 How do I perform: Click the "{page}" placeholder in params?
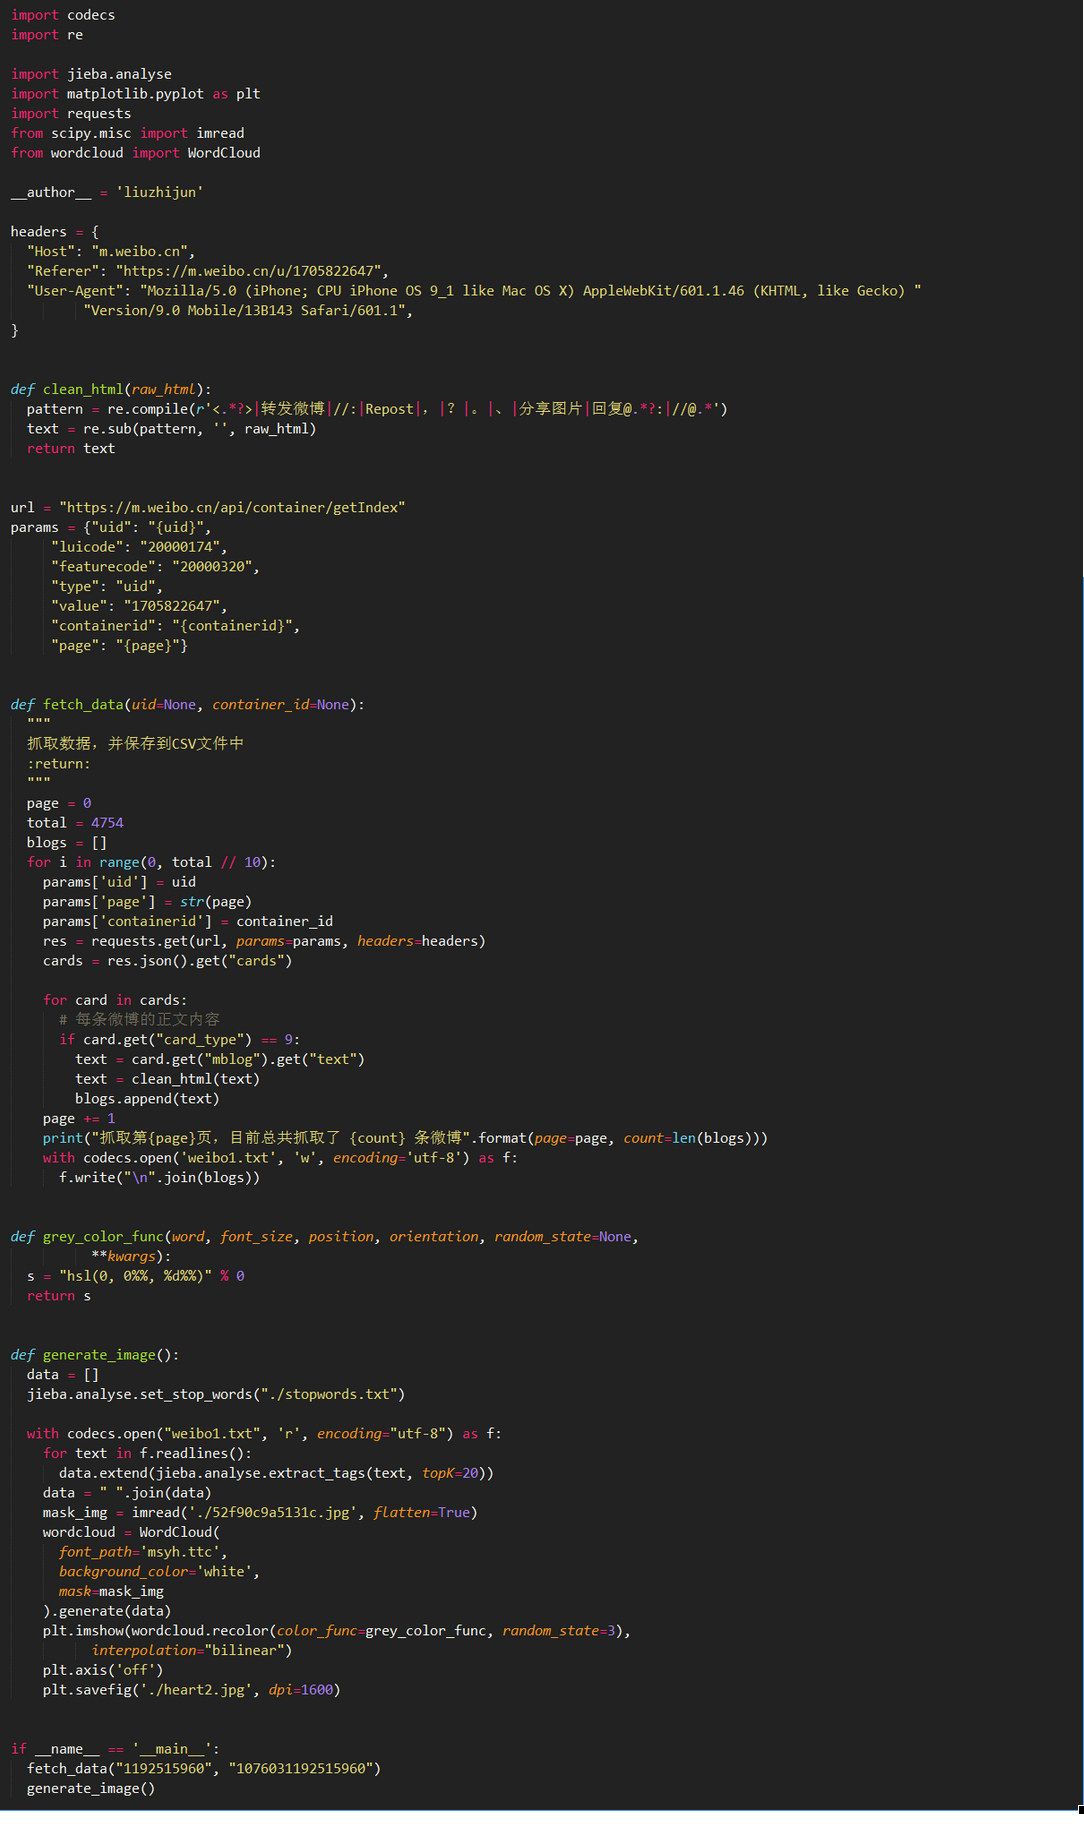[x=148, y=646]
